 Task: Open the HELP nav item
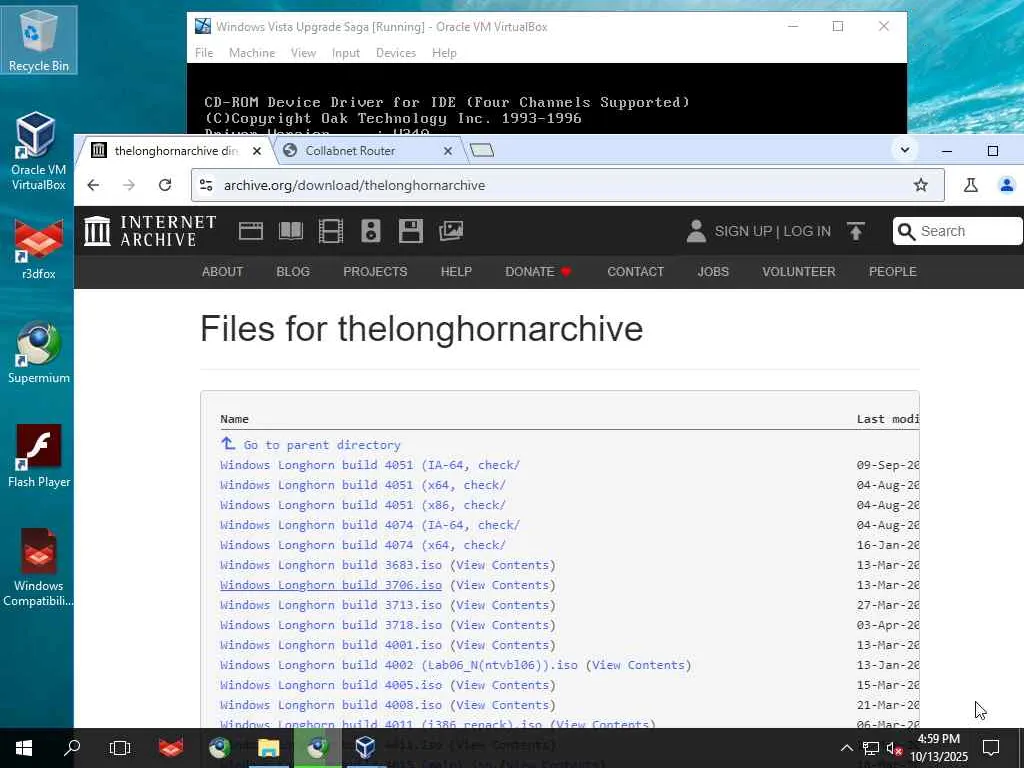coord(456,272)
